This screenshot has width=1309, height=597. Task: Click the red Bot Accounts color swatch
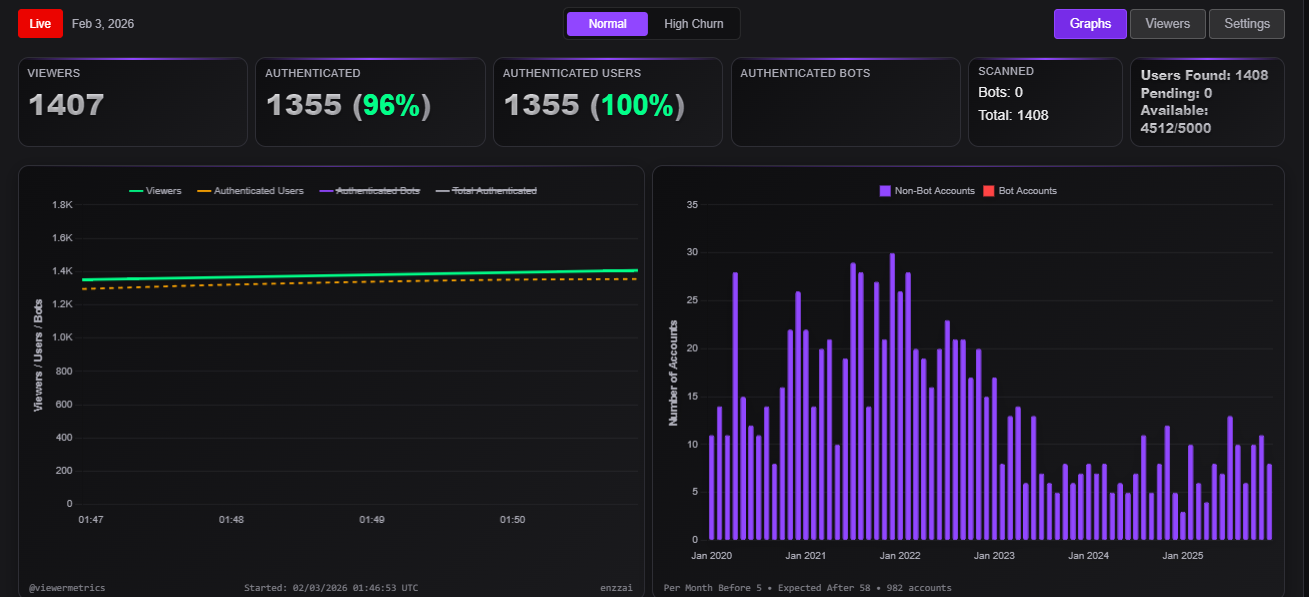(x=989, y=190)
